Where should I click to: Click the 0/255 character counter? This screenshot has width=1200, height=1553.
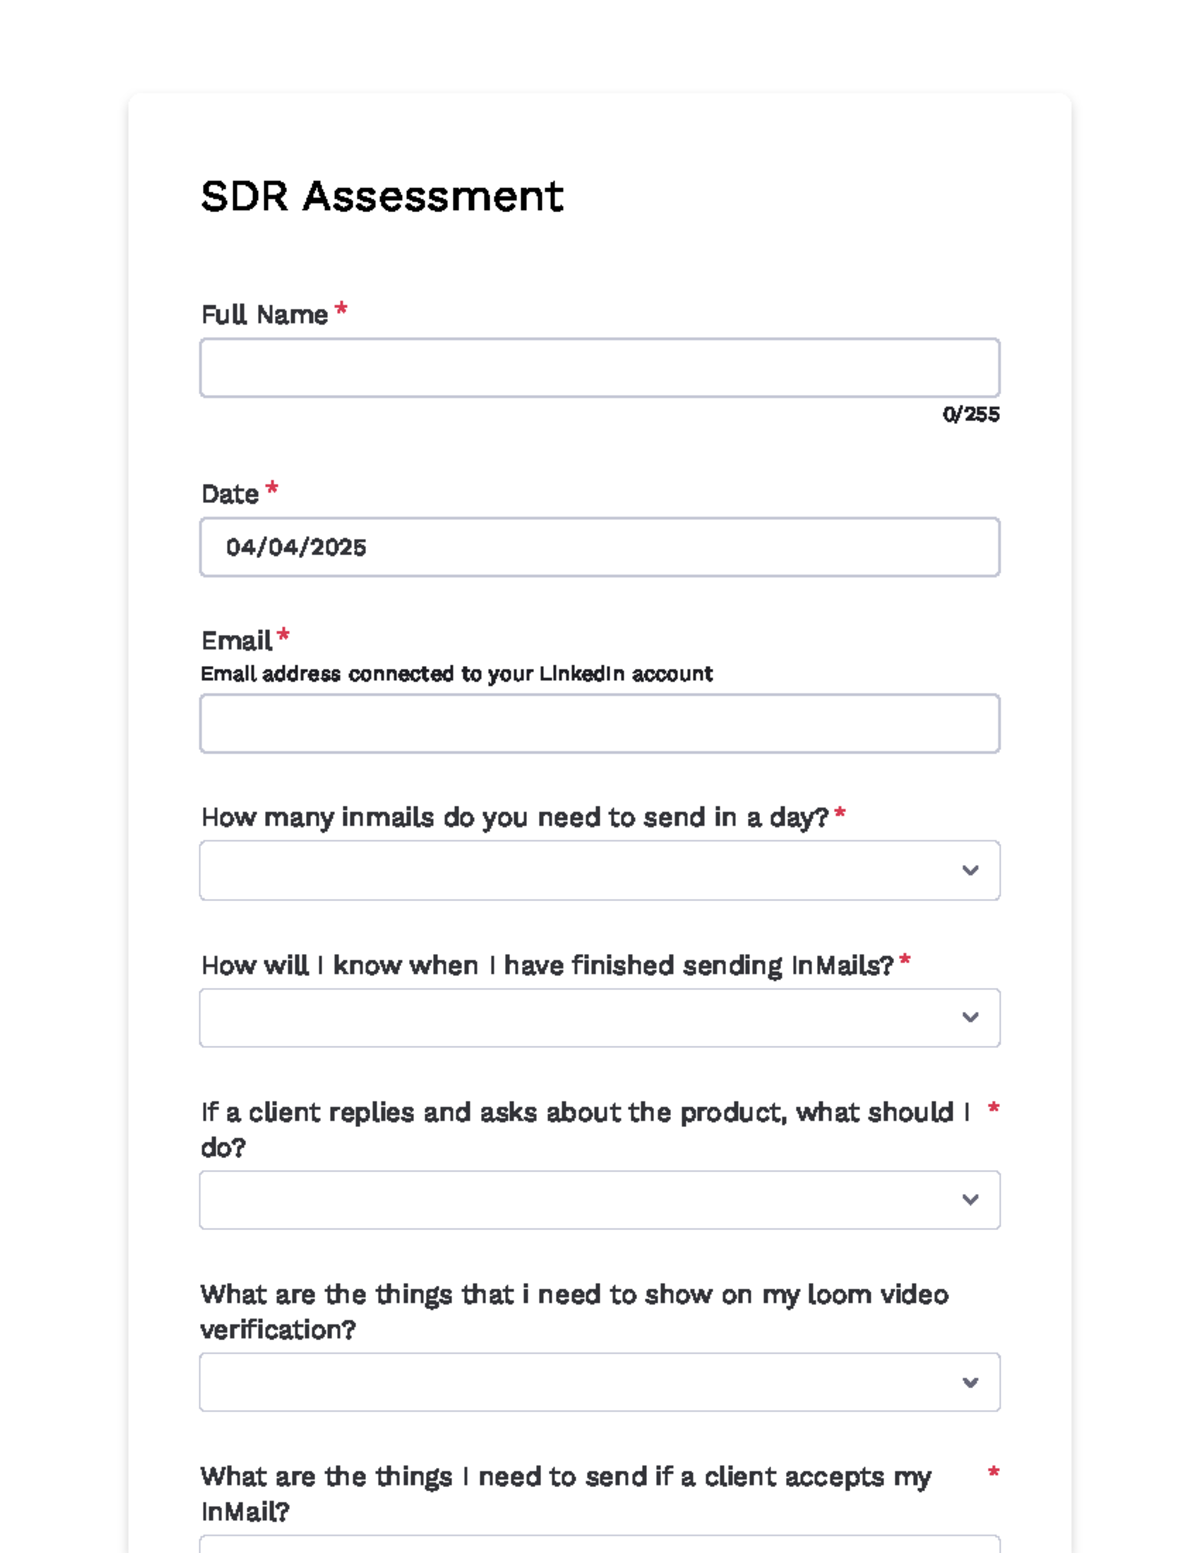[x=969, y=414]
